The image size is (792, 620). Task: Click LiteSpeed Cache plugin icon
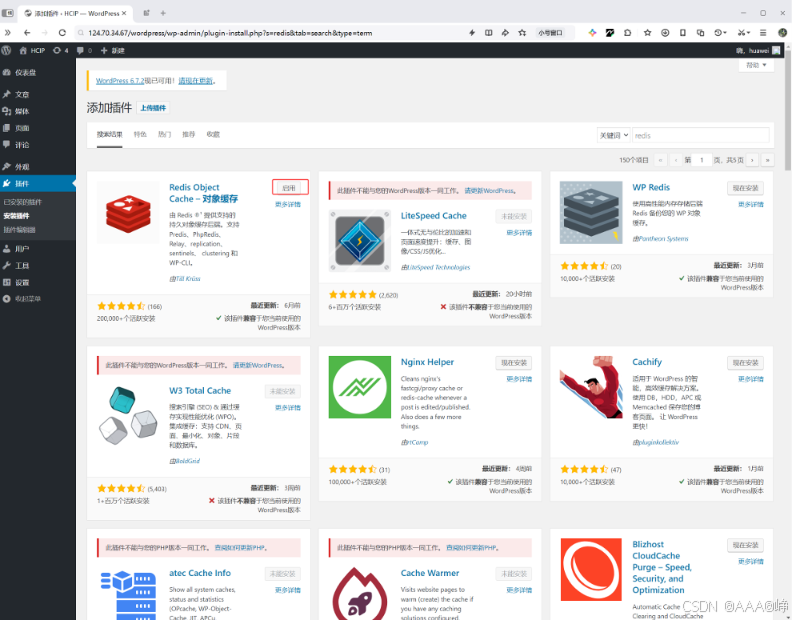[x=360, y=241]
